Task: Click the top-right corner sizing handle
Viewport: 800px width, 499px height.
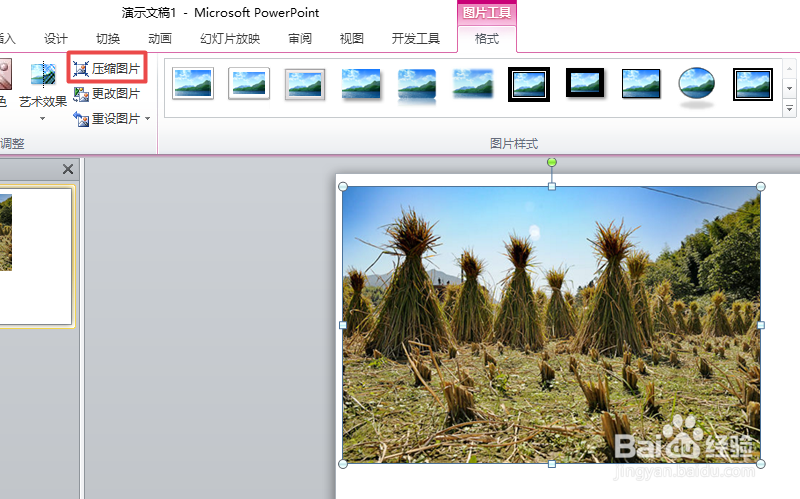Action: point(760,187)
